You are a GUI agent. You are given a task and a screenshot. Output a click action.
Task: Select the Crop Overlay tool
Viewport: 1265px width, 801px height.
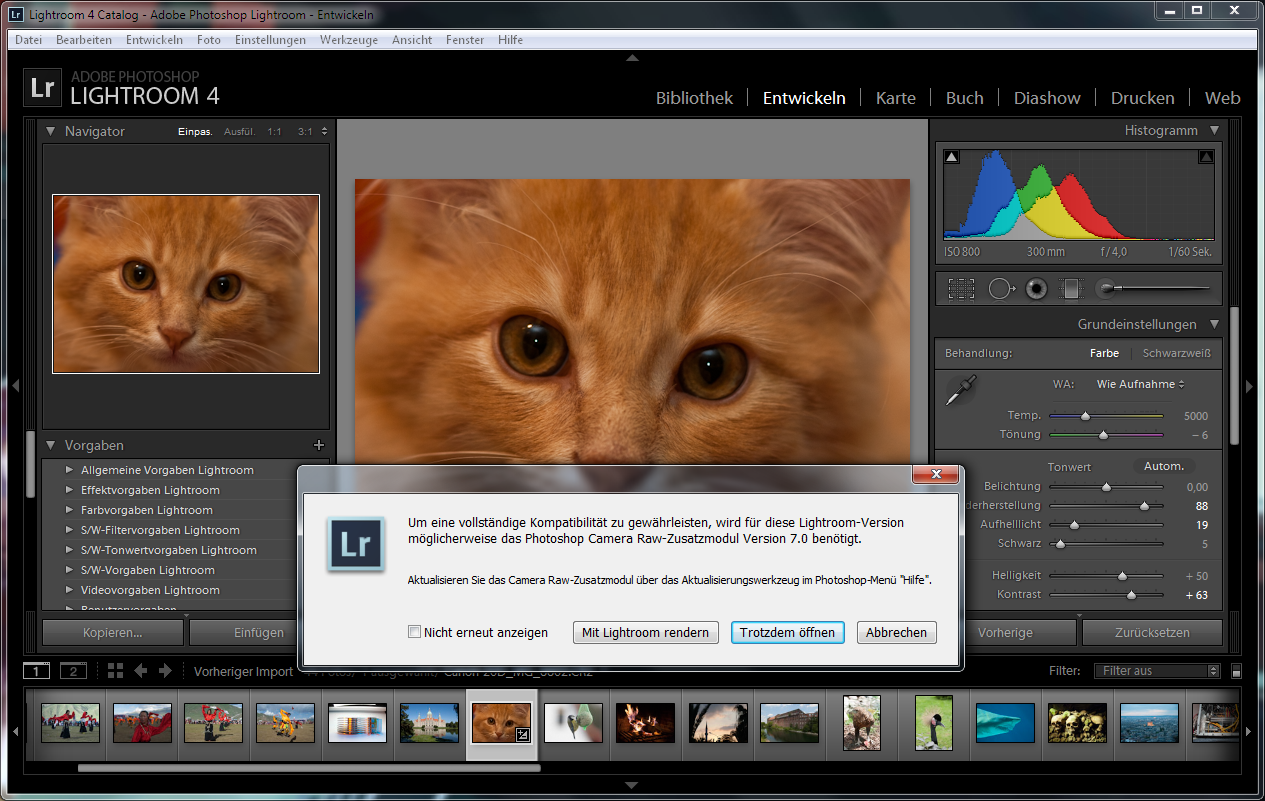click(x=961, y=289)
